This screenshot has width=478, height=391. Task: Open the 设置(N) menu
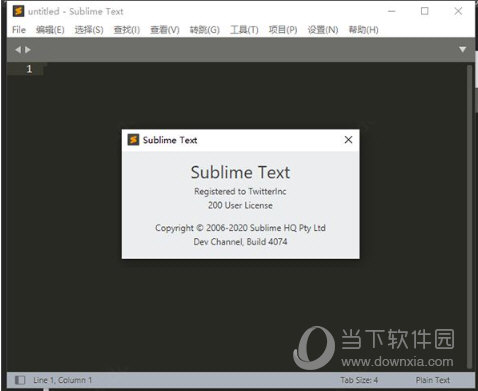point(323,30)
